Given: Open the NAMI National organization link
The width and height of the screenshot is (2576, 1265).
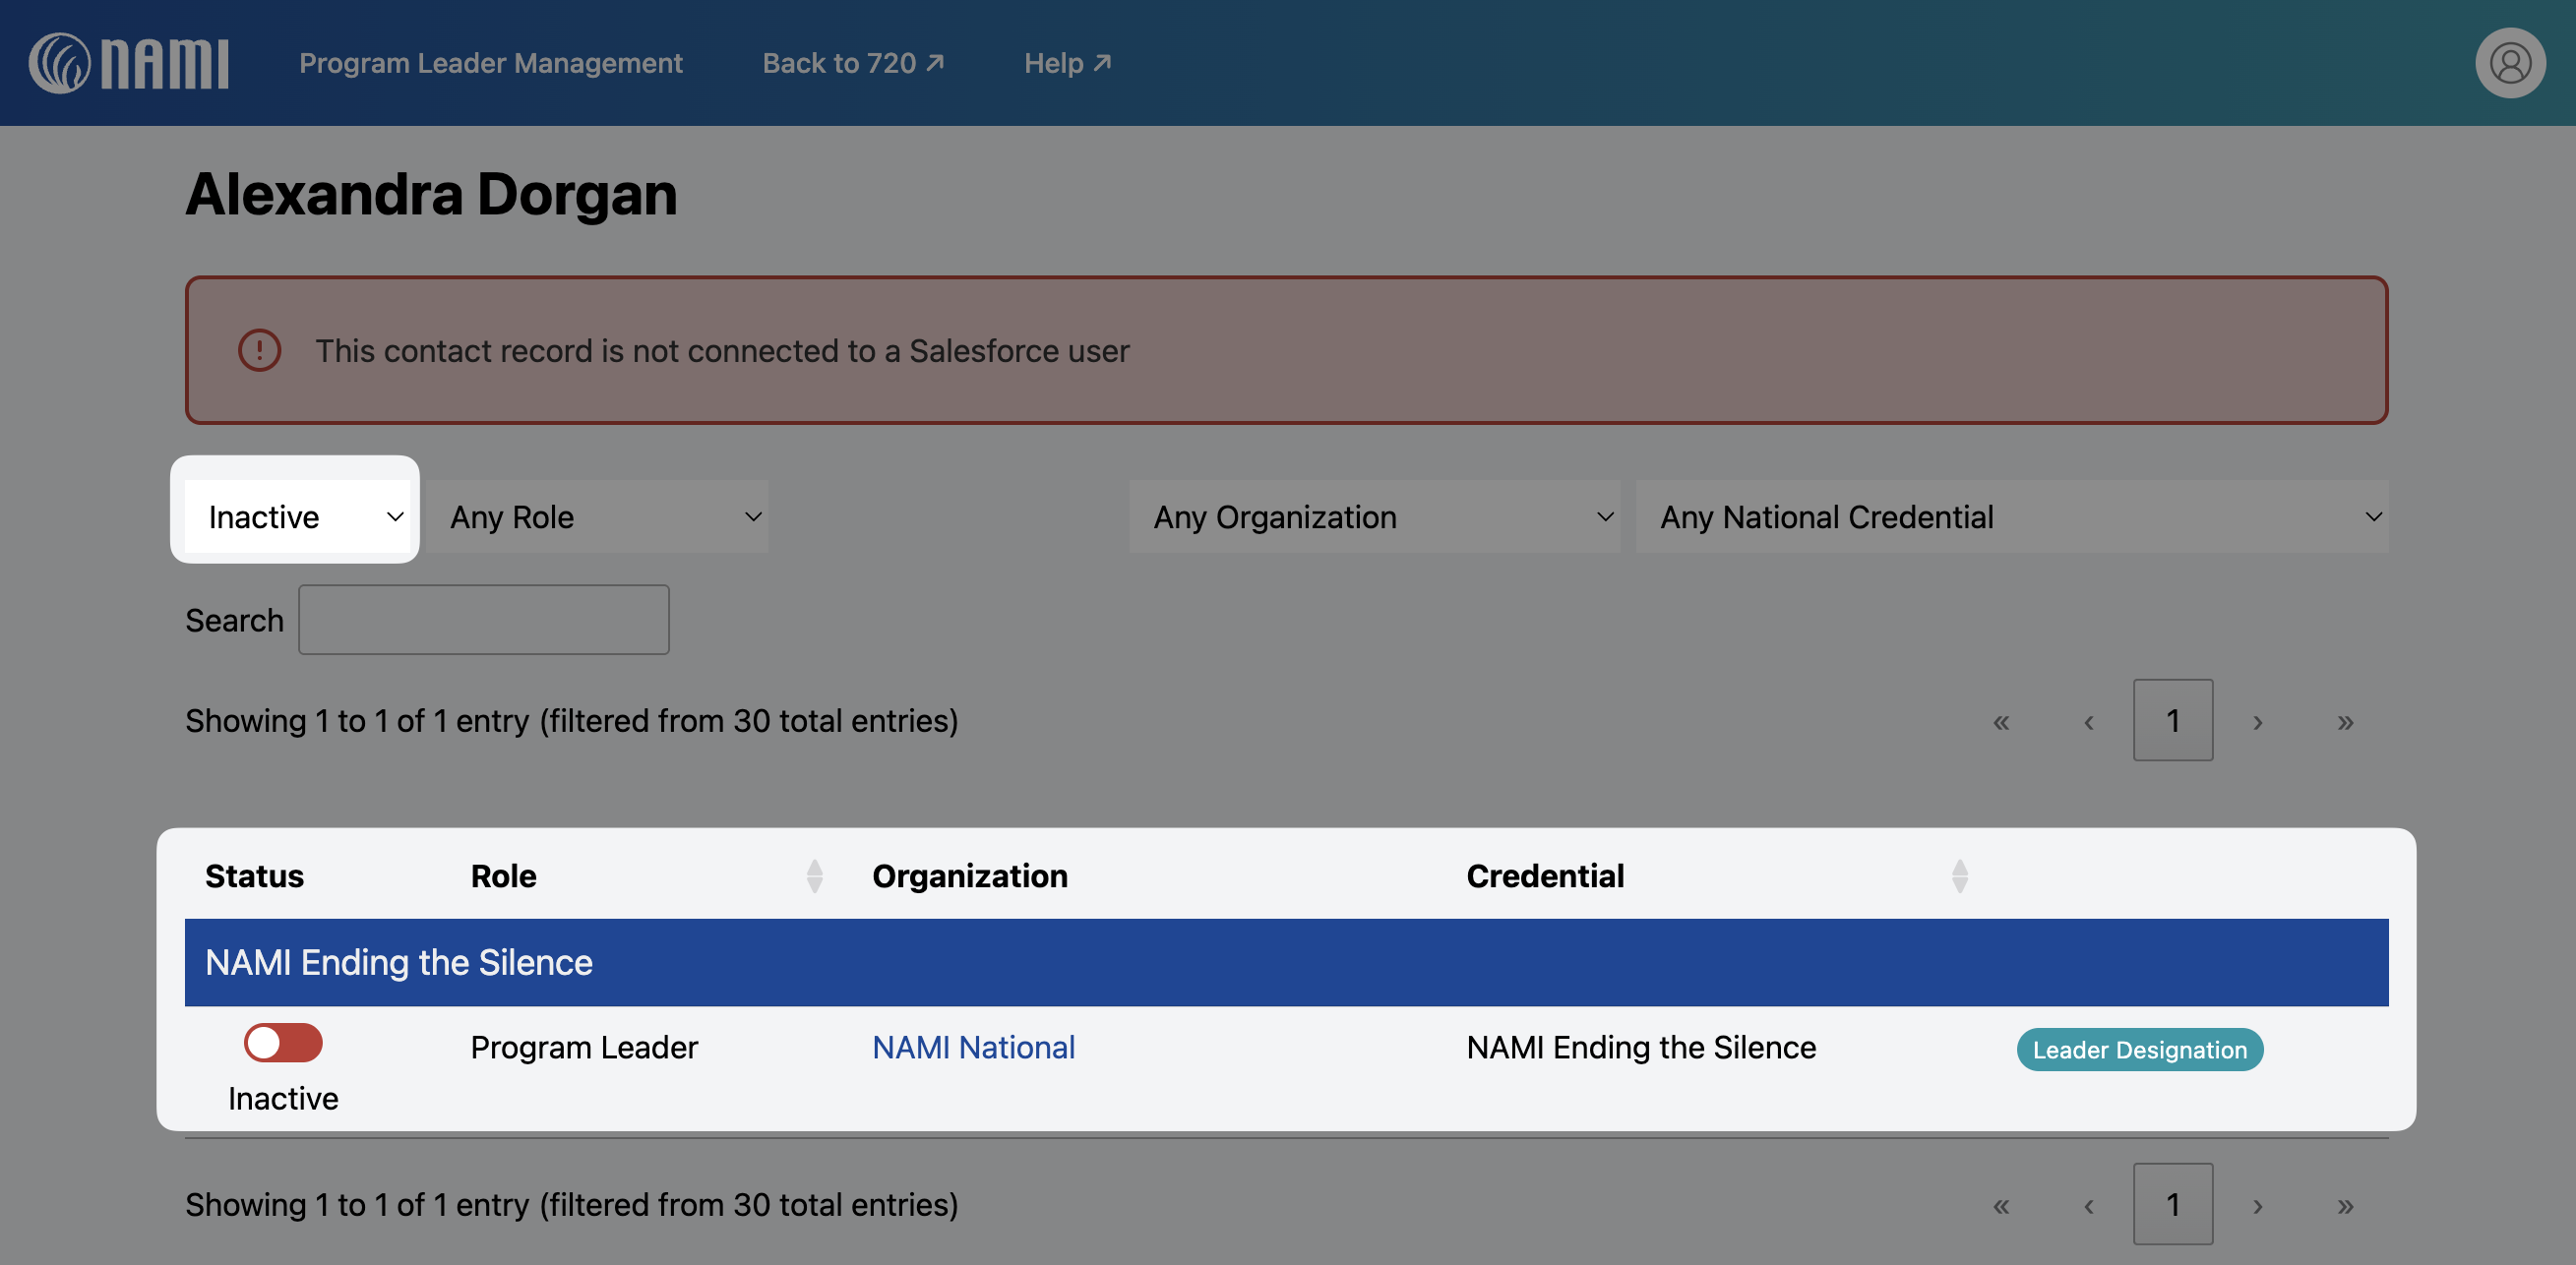Looking at the screenshot, I should (x=973, y=1047).
